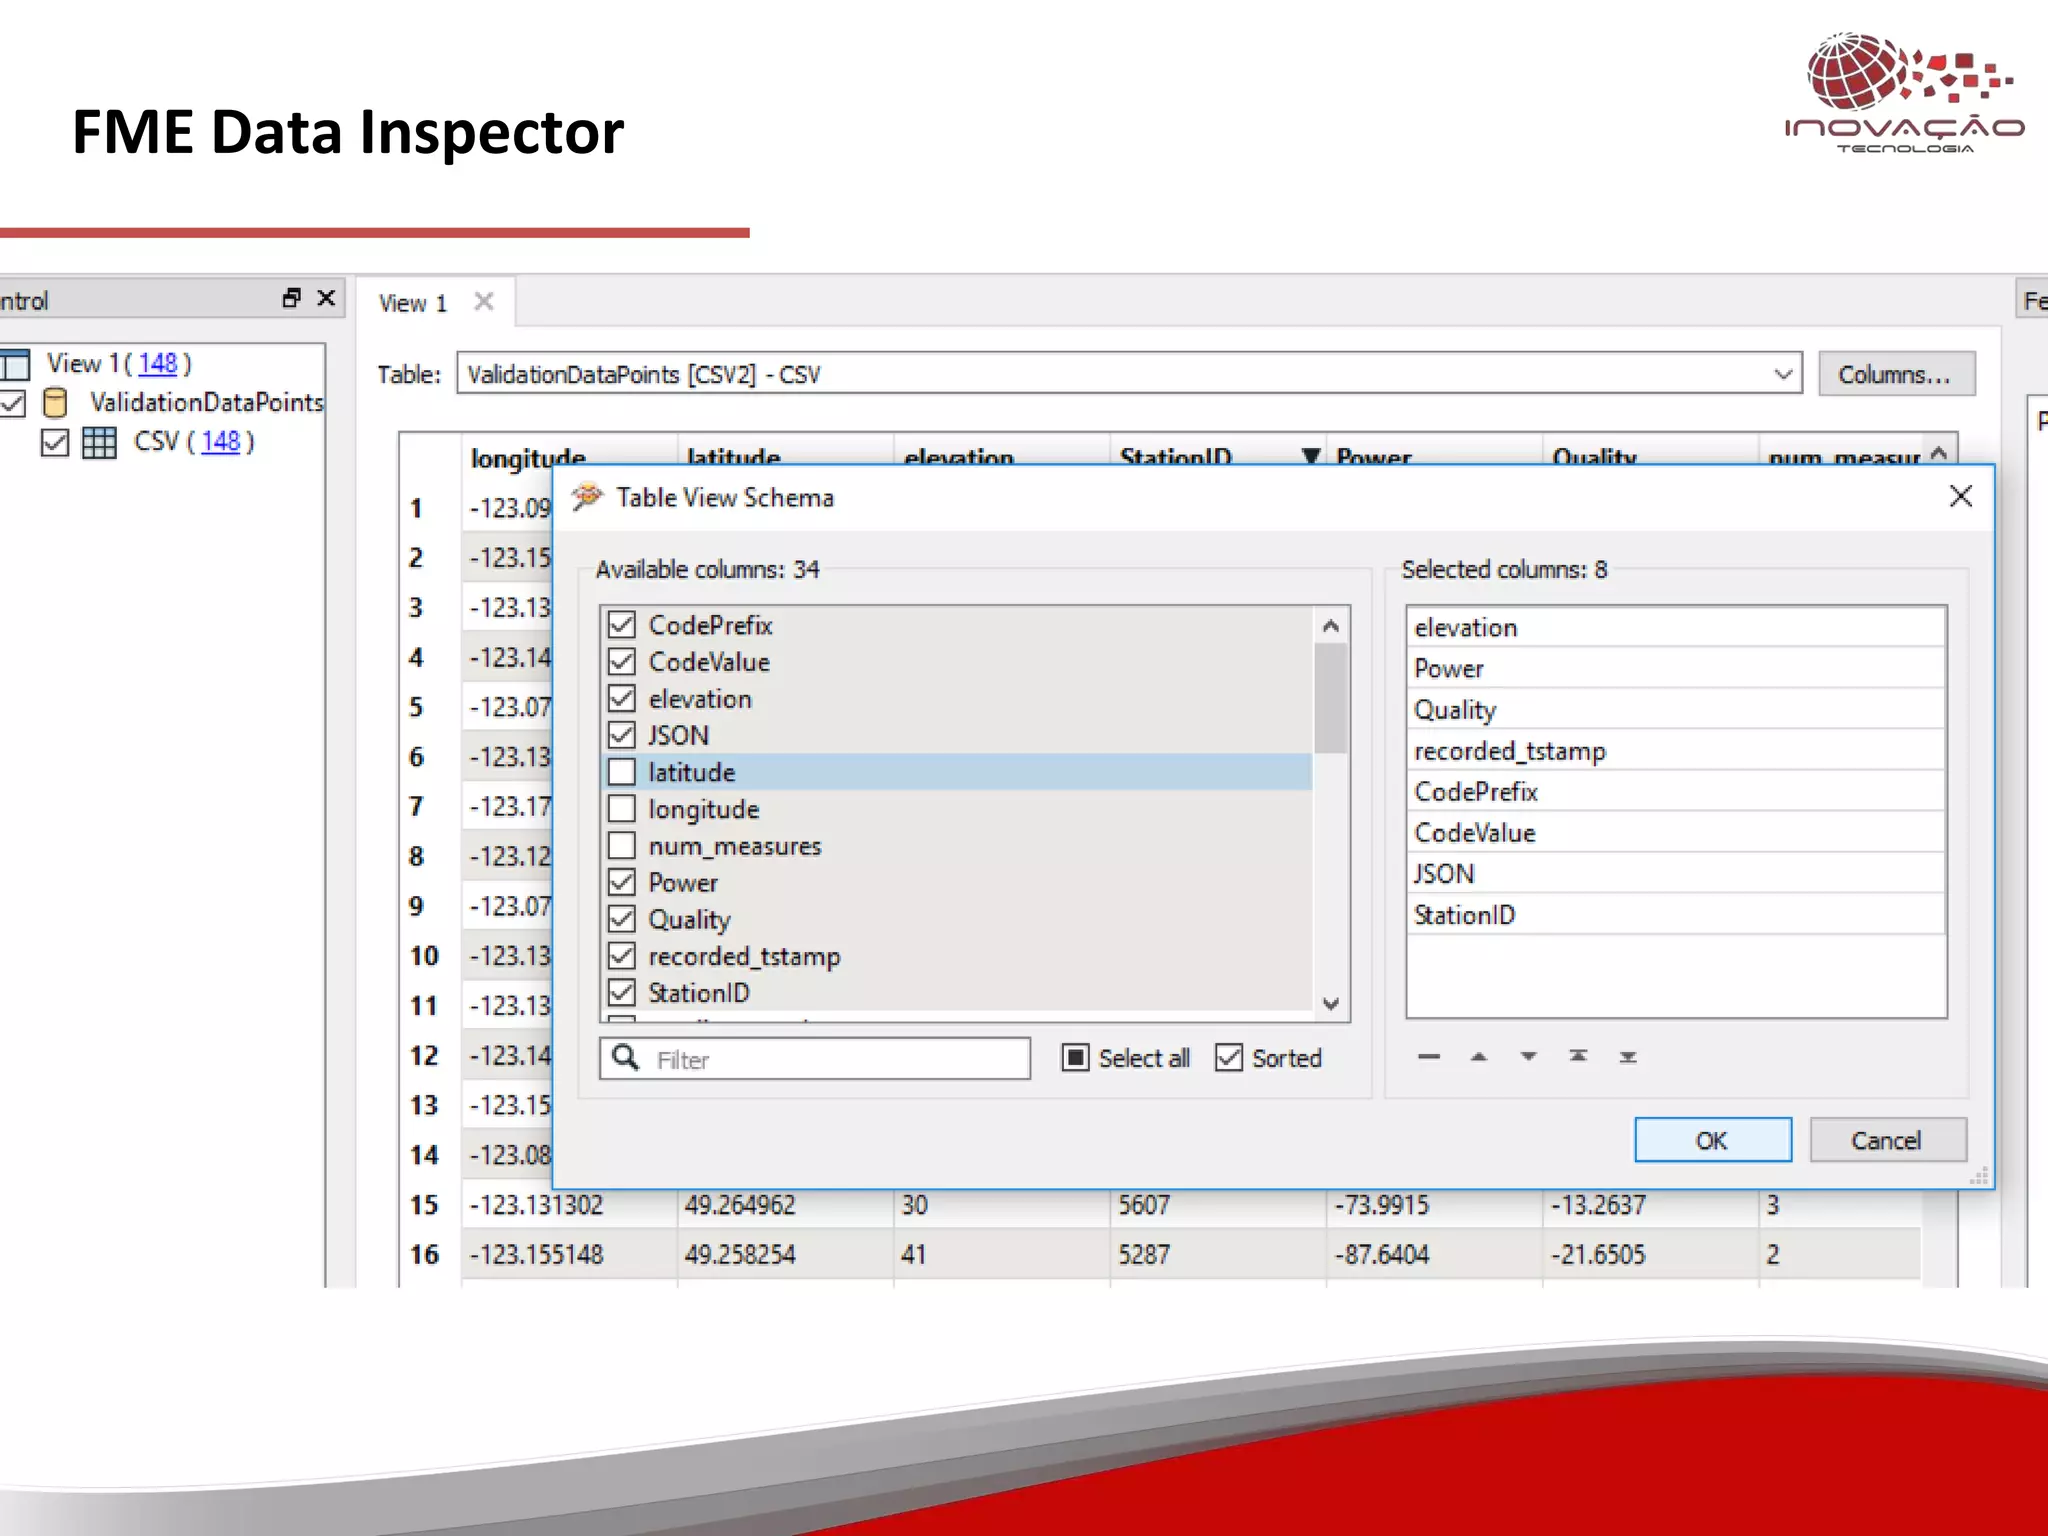The height and width of the screenshot is (1536, 2048).
Task: Move selected column to bottom icon
Action: click(x=1628, y=1056)
